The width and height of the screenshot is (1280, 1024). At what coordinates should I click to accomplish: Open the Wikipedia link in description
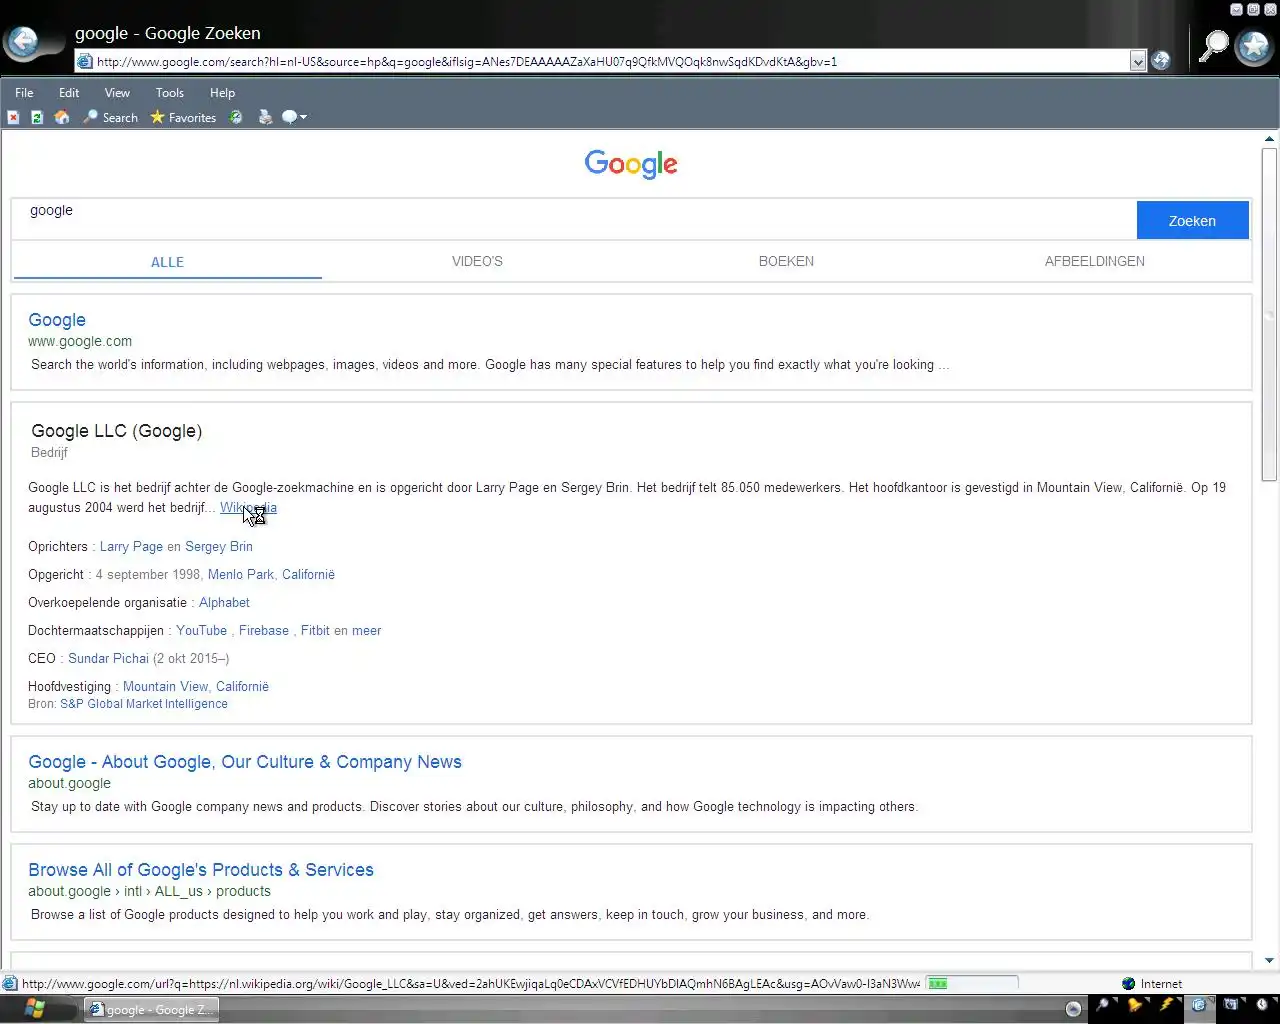(248, 507)
